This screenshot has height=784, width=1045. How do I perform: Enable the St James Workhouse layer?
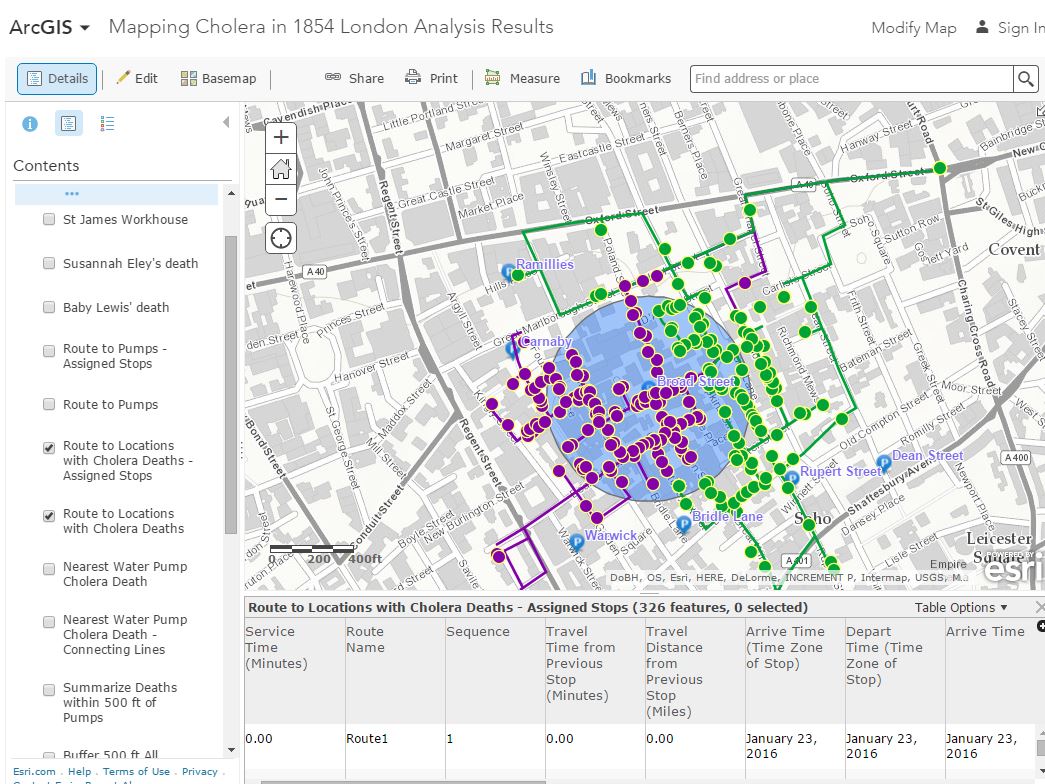click(x=48, y=218)
